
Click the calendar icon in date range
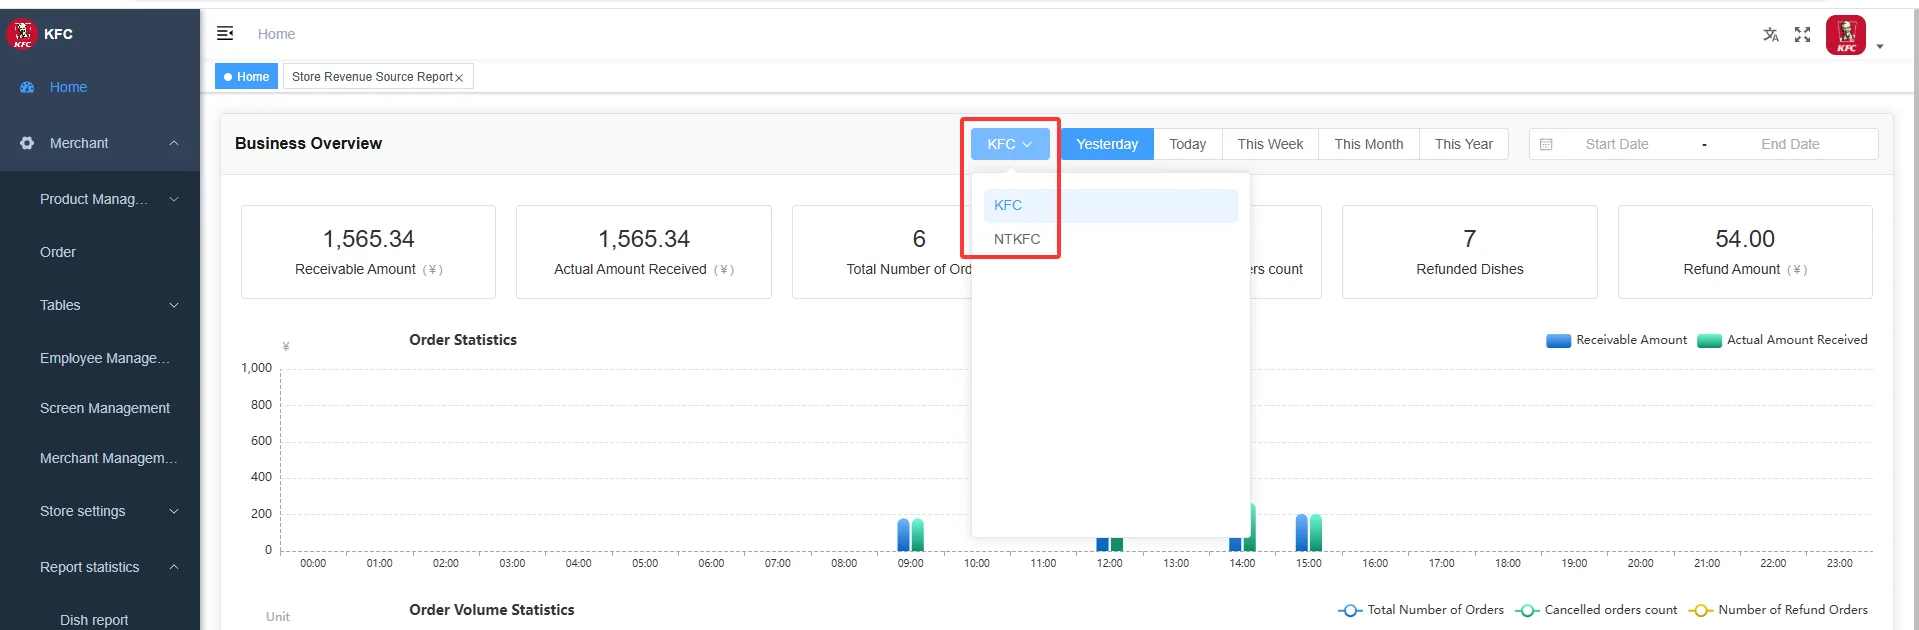point(1546,144)
